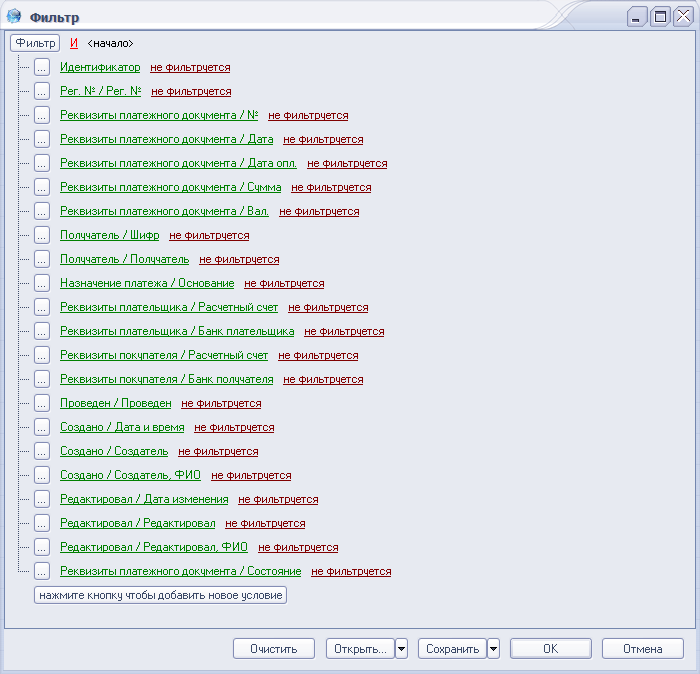Click Реквизиты плательщика / Расчетный счет link

click(x=169, y=307)
